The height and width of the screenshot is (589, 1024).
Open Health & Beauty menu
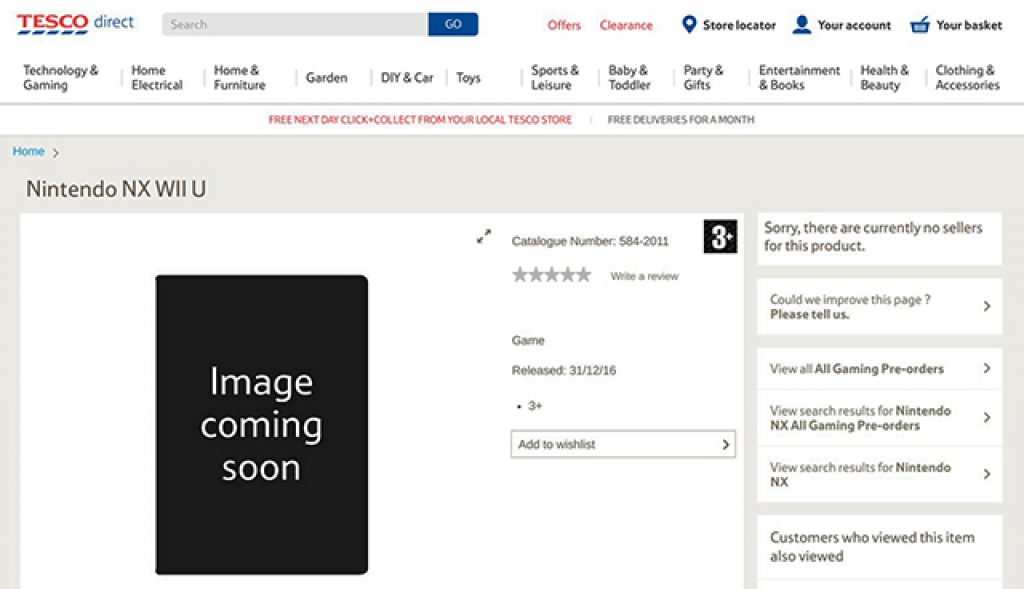pyautogui.click(x=884, y=77)
